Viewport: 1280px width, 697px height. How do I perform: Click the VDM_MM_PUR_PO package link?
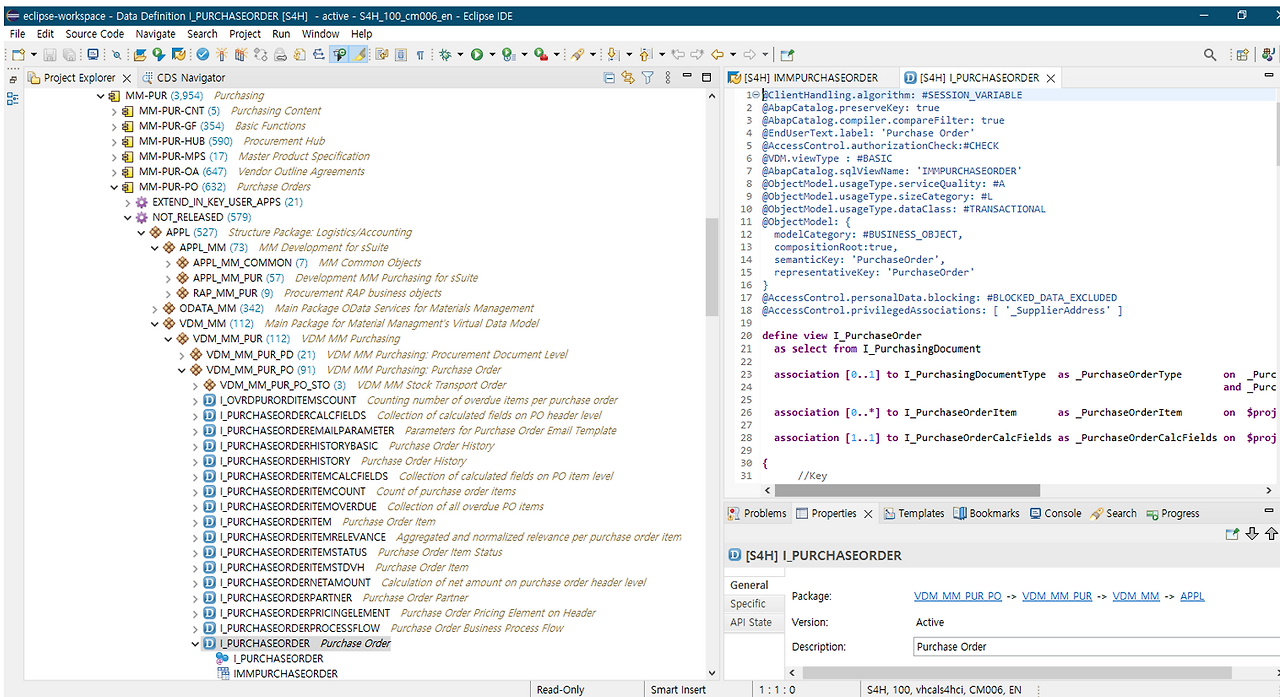[x=957, y=596]
